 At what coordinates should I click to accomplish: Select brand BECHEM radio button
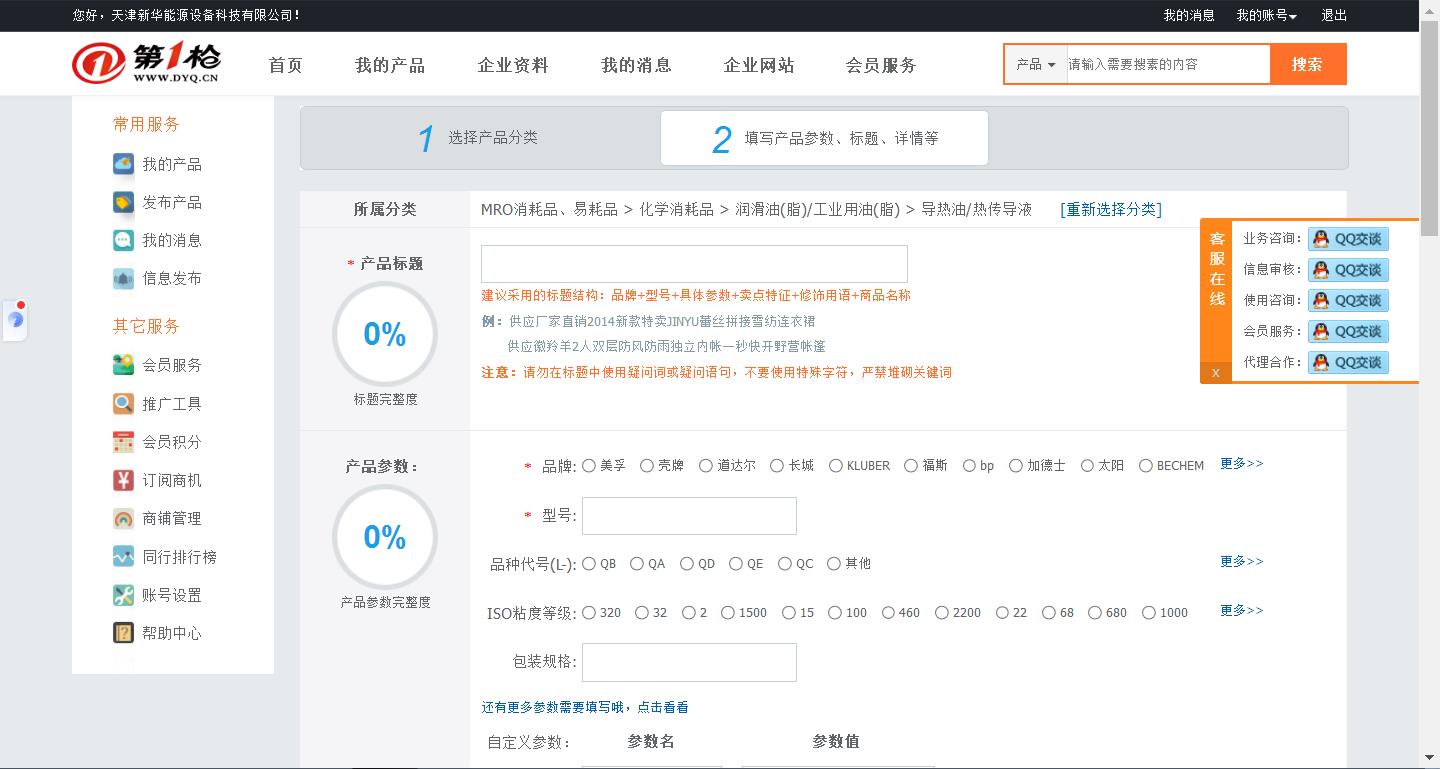1146,465
